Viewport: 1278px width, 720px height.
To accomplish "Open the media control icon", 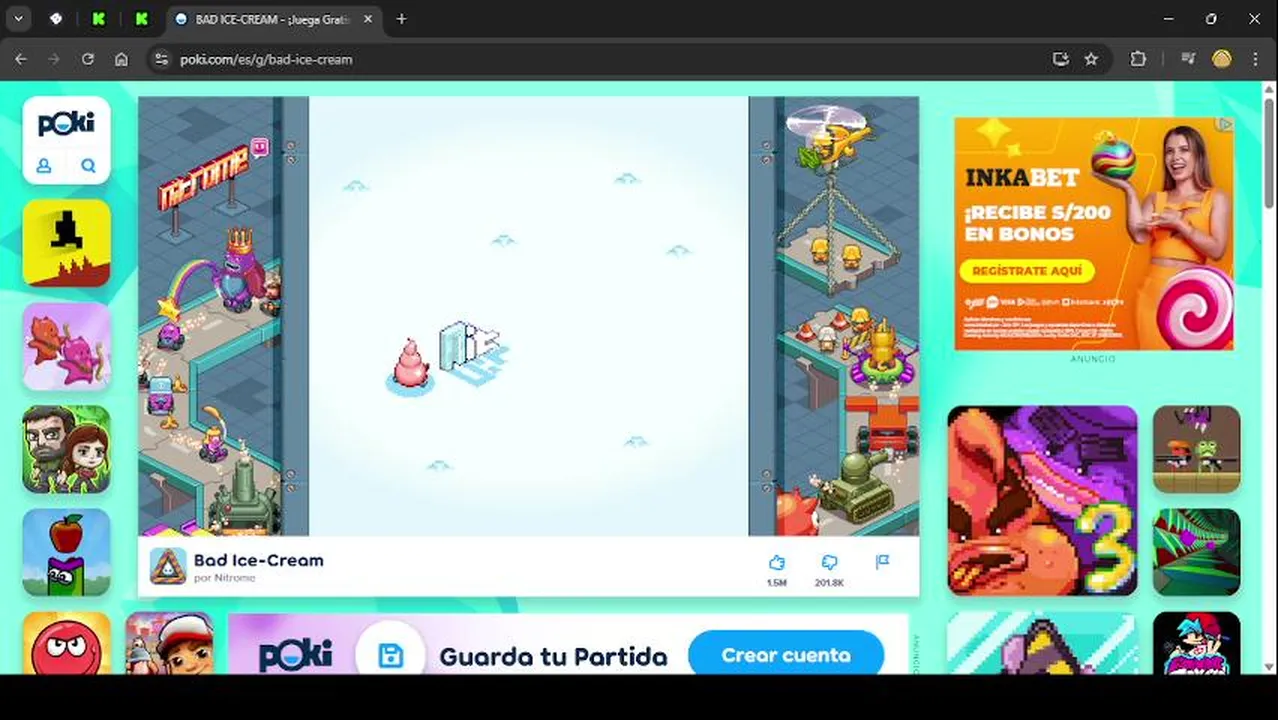I will coord(1188,59).
